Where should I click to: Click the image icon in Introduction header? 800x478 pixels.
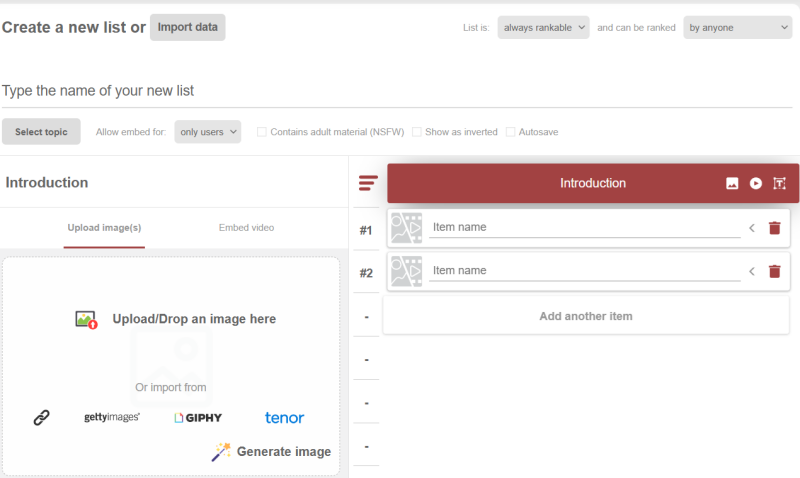732,183
